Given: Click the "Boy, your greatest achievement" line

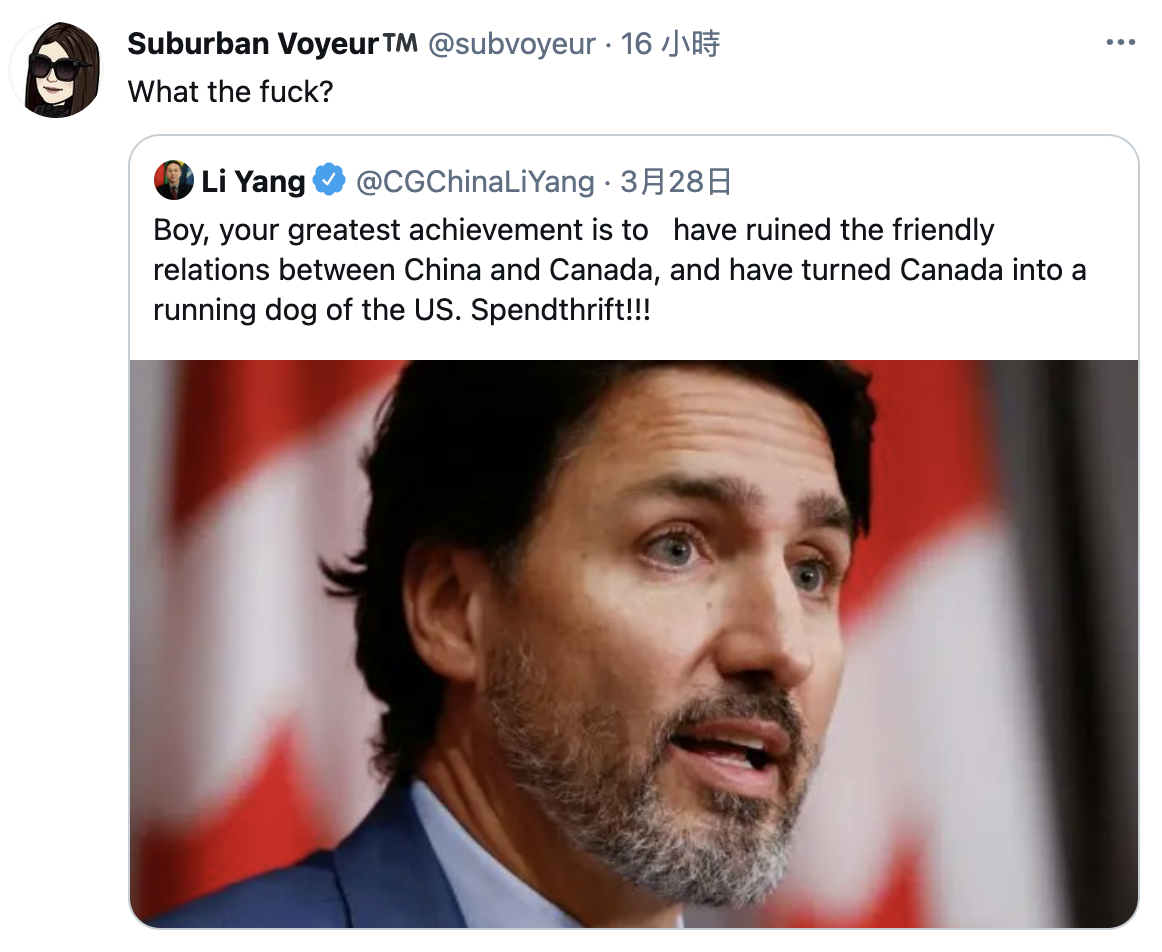Looking at the screenshot, I should click(400, 230).
